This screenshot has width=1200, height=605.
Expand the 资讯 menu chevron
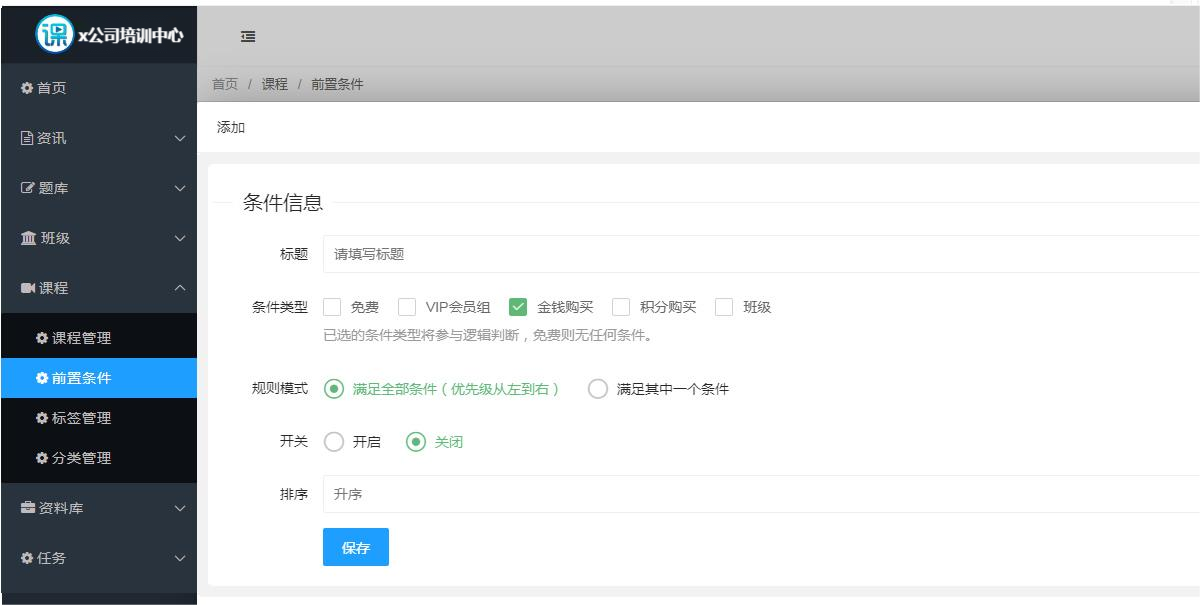point(180,138)
